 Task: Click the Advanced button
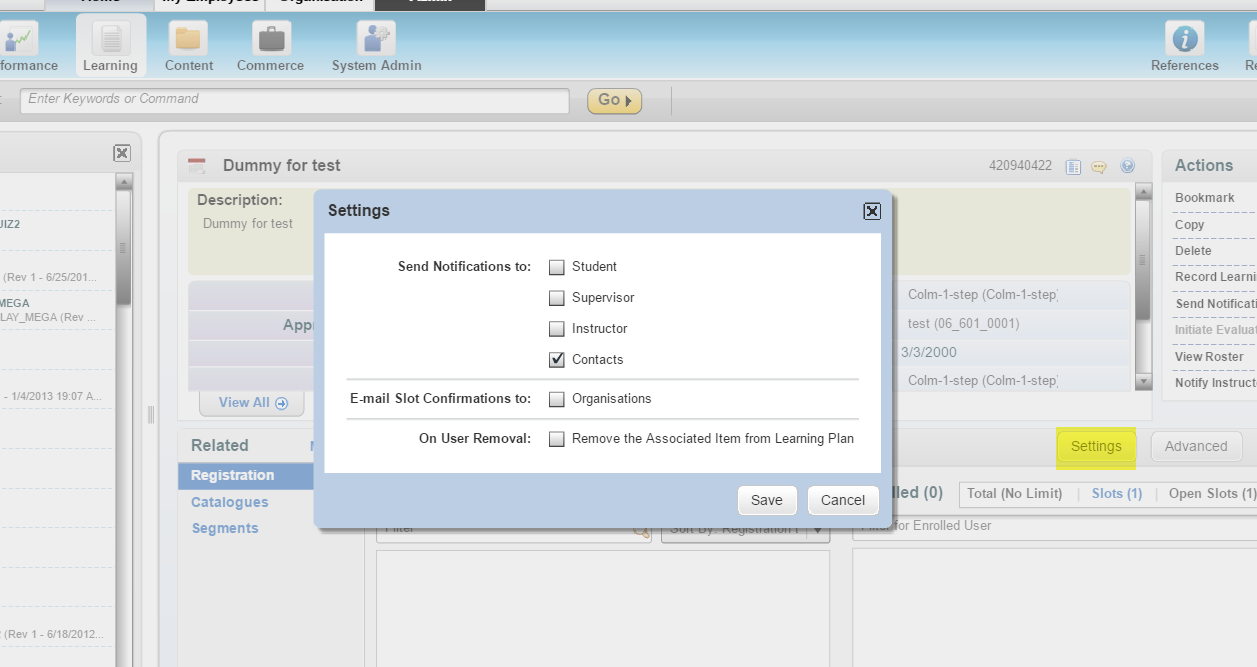(x=1196, y=447)
